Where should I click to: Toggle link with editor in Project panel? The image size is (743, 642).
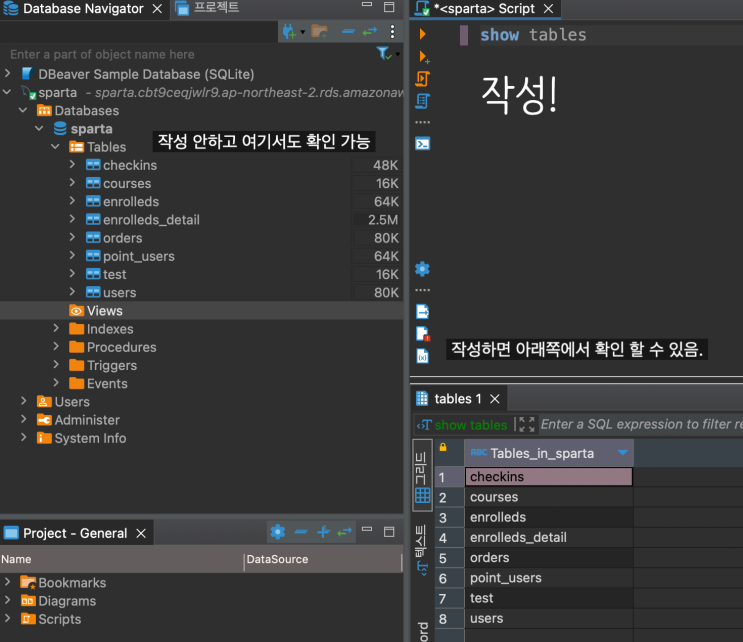(344, 532)
